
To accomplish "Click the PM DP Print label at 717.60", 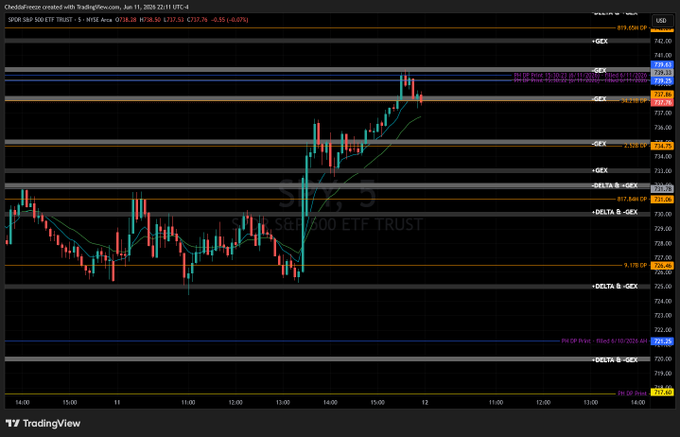I will tap(632, 394).
